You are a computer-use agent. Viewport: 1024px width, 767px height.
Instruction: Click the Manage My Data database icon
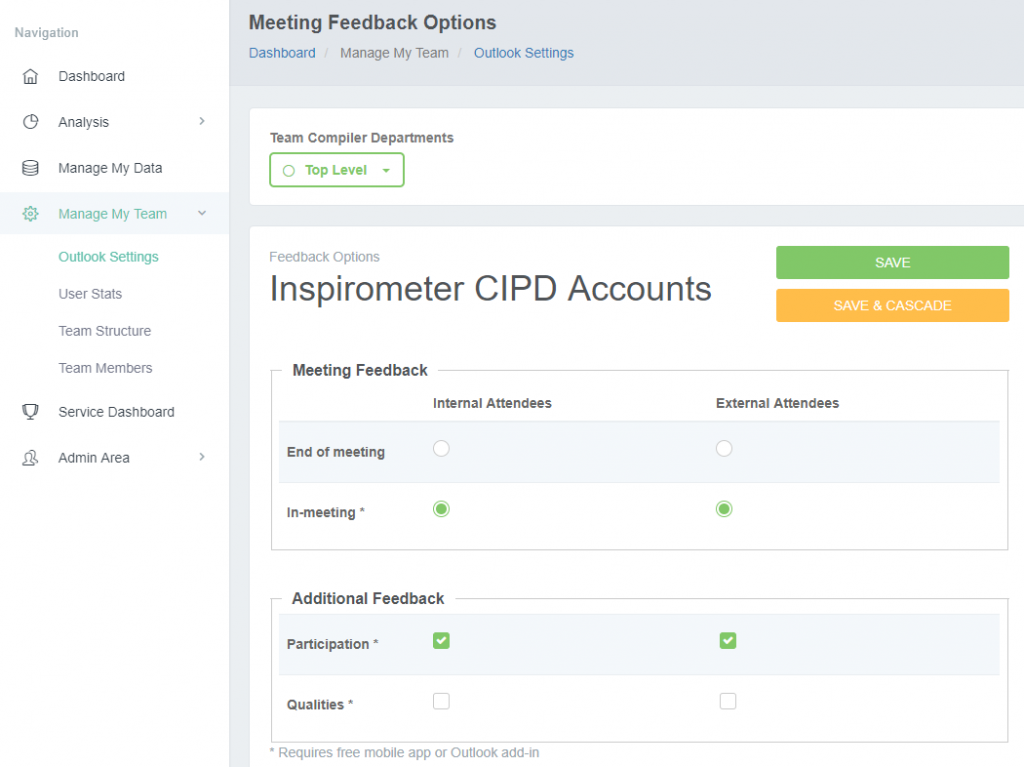coord(30,168)
